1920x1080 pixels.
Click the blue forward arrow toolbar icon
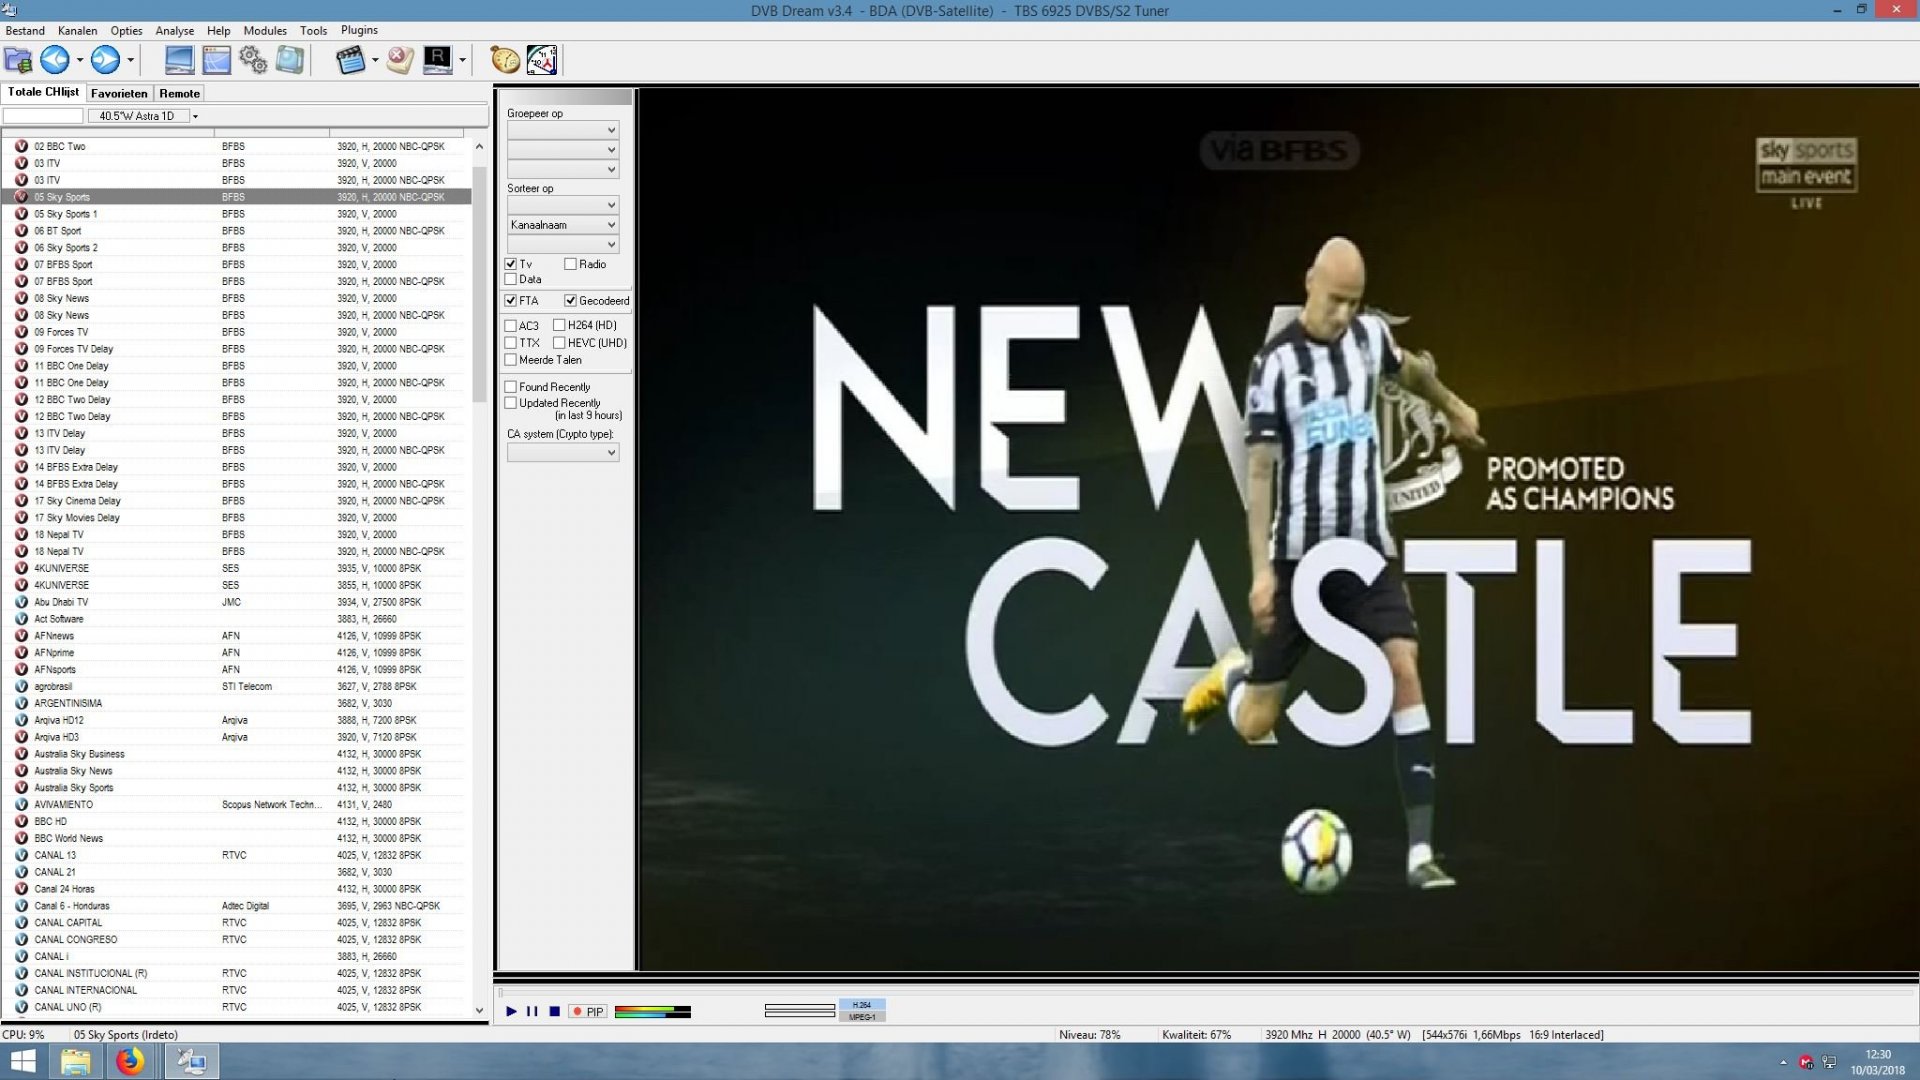click(x=105, y=60)
